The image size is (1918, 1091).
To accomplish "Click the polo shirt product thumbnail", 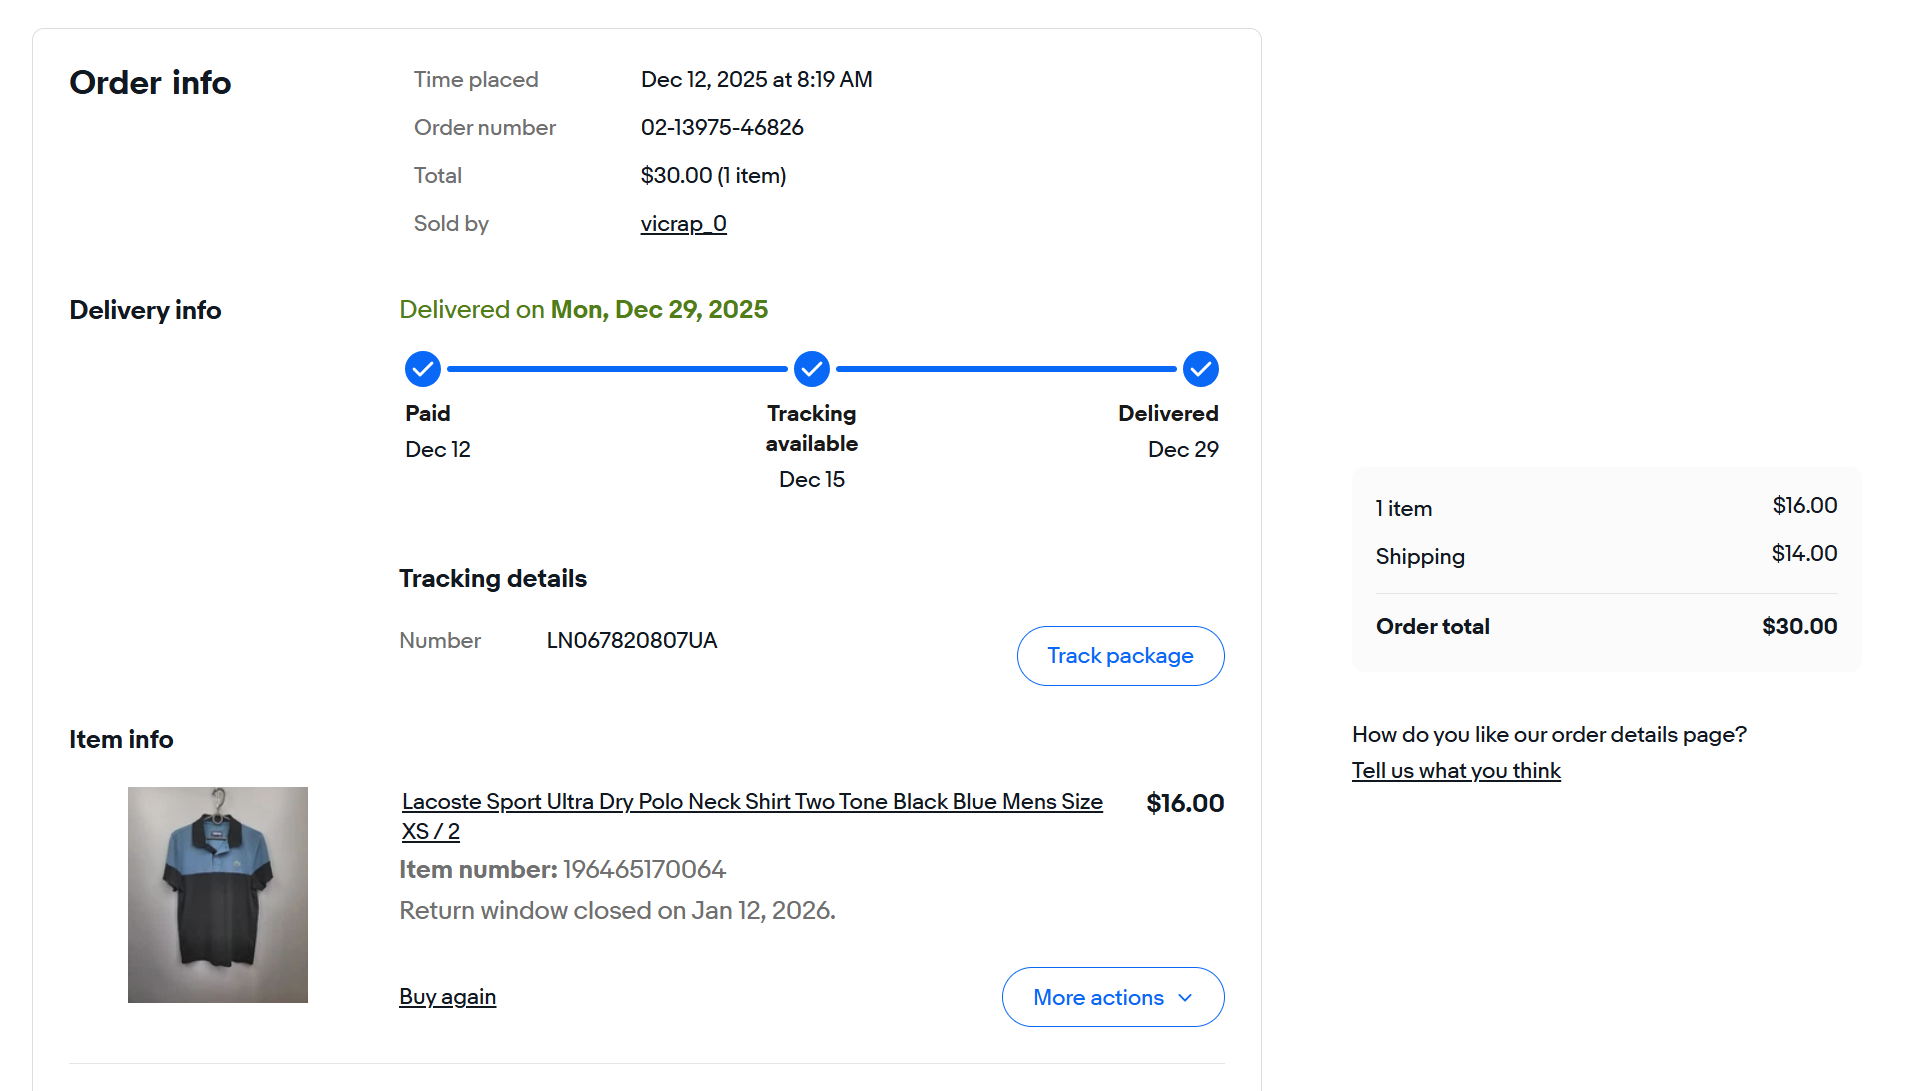I will click(x=218, y=895).
